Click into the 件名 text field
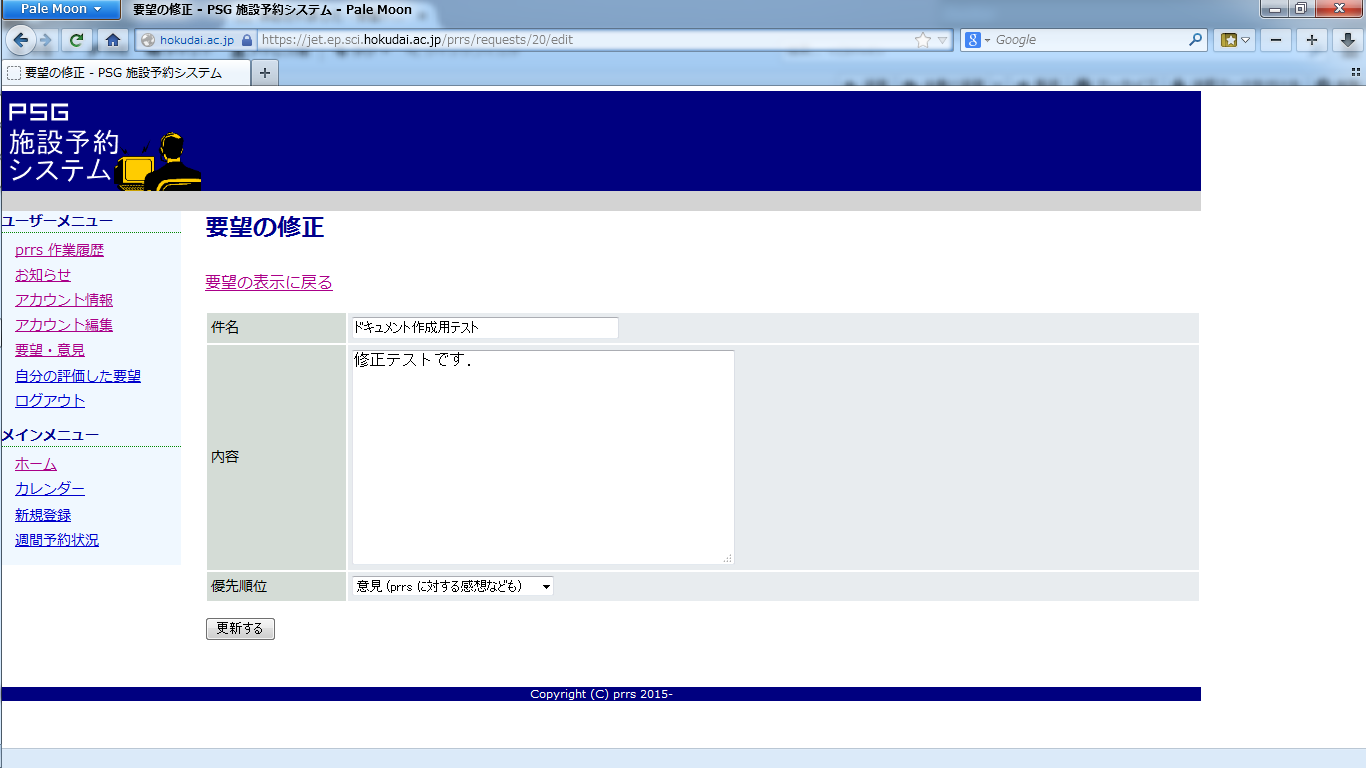This screenshot has width=1366, height=772. tap(485, 327)
